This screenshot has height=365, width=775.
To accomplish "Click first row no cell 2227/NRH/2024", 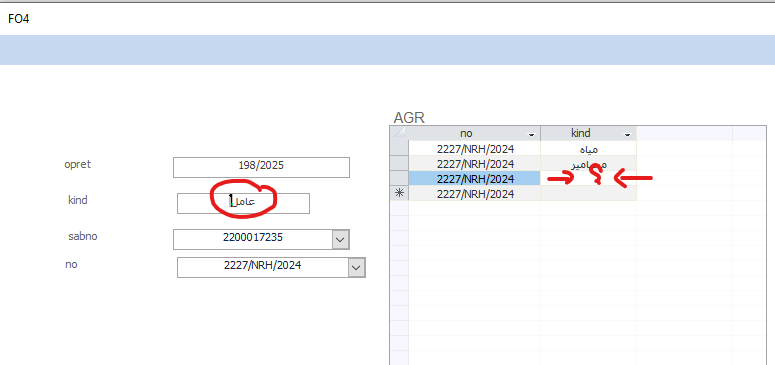I will coord(474,148).
